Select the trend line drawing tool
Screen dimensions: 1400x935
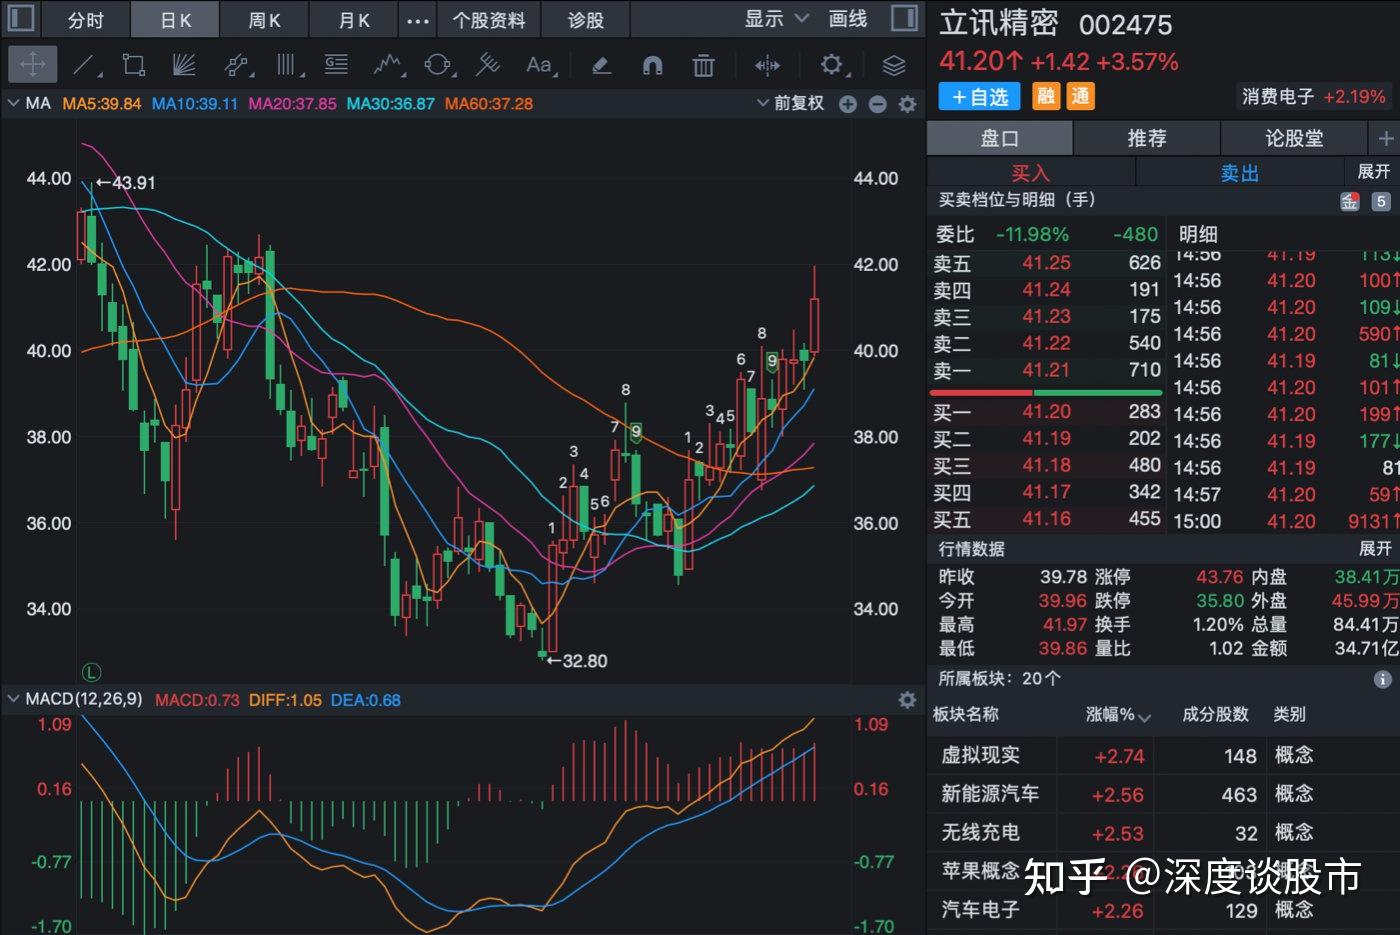point(87,66)
